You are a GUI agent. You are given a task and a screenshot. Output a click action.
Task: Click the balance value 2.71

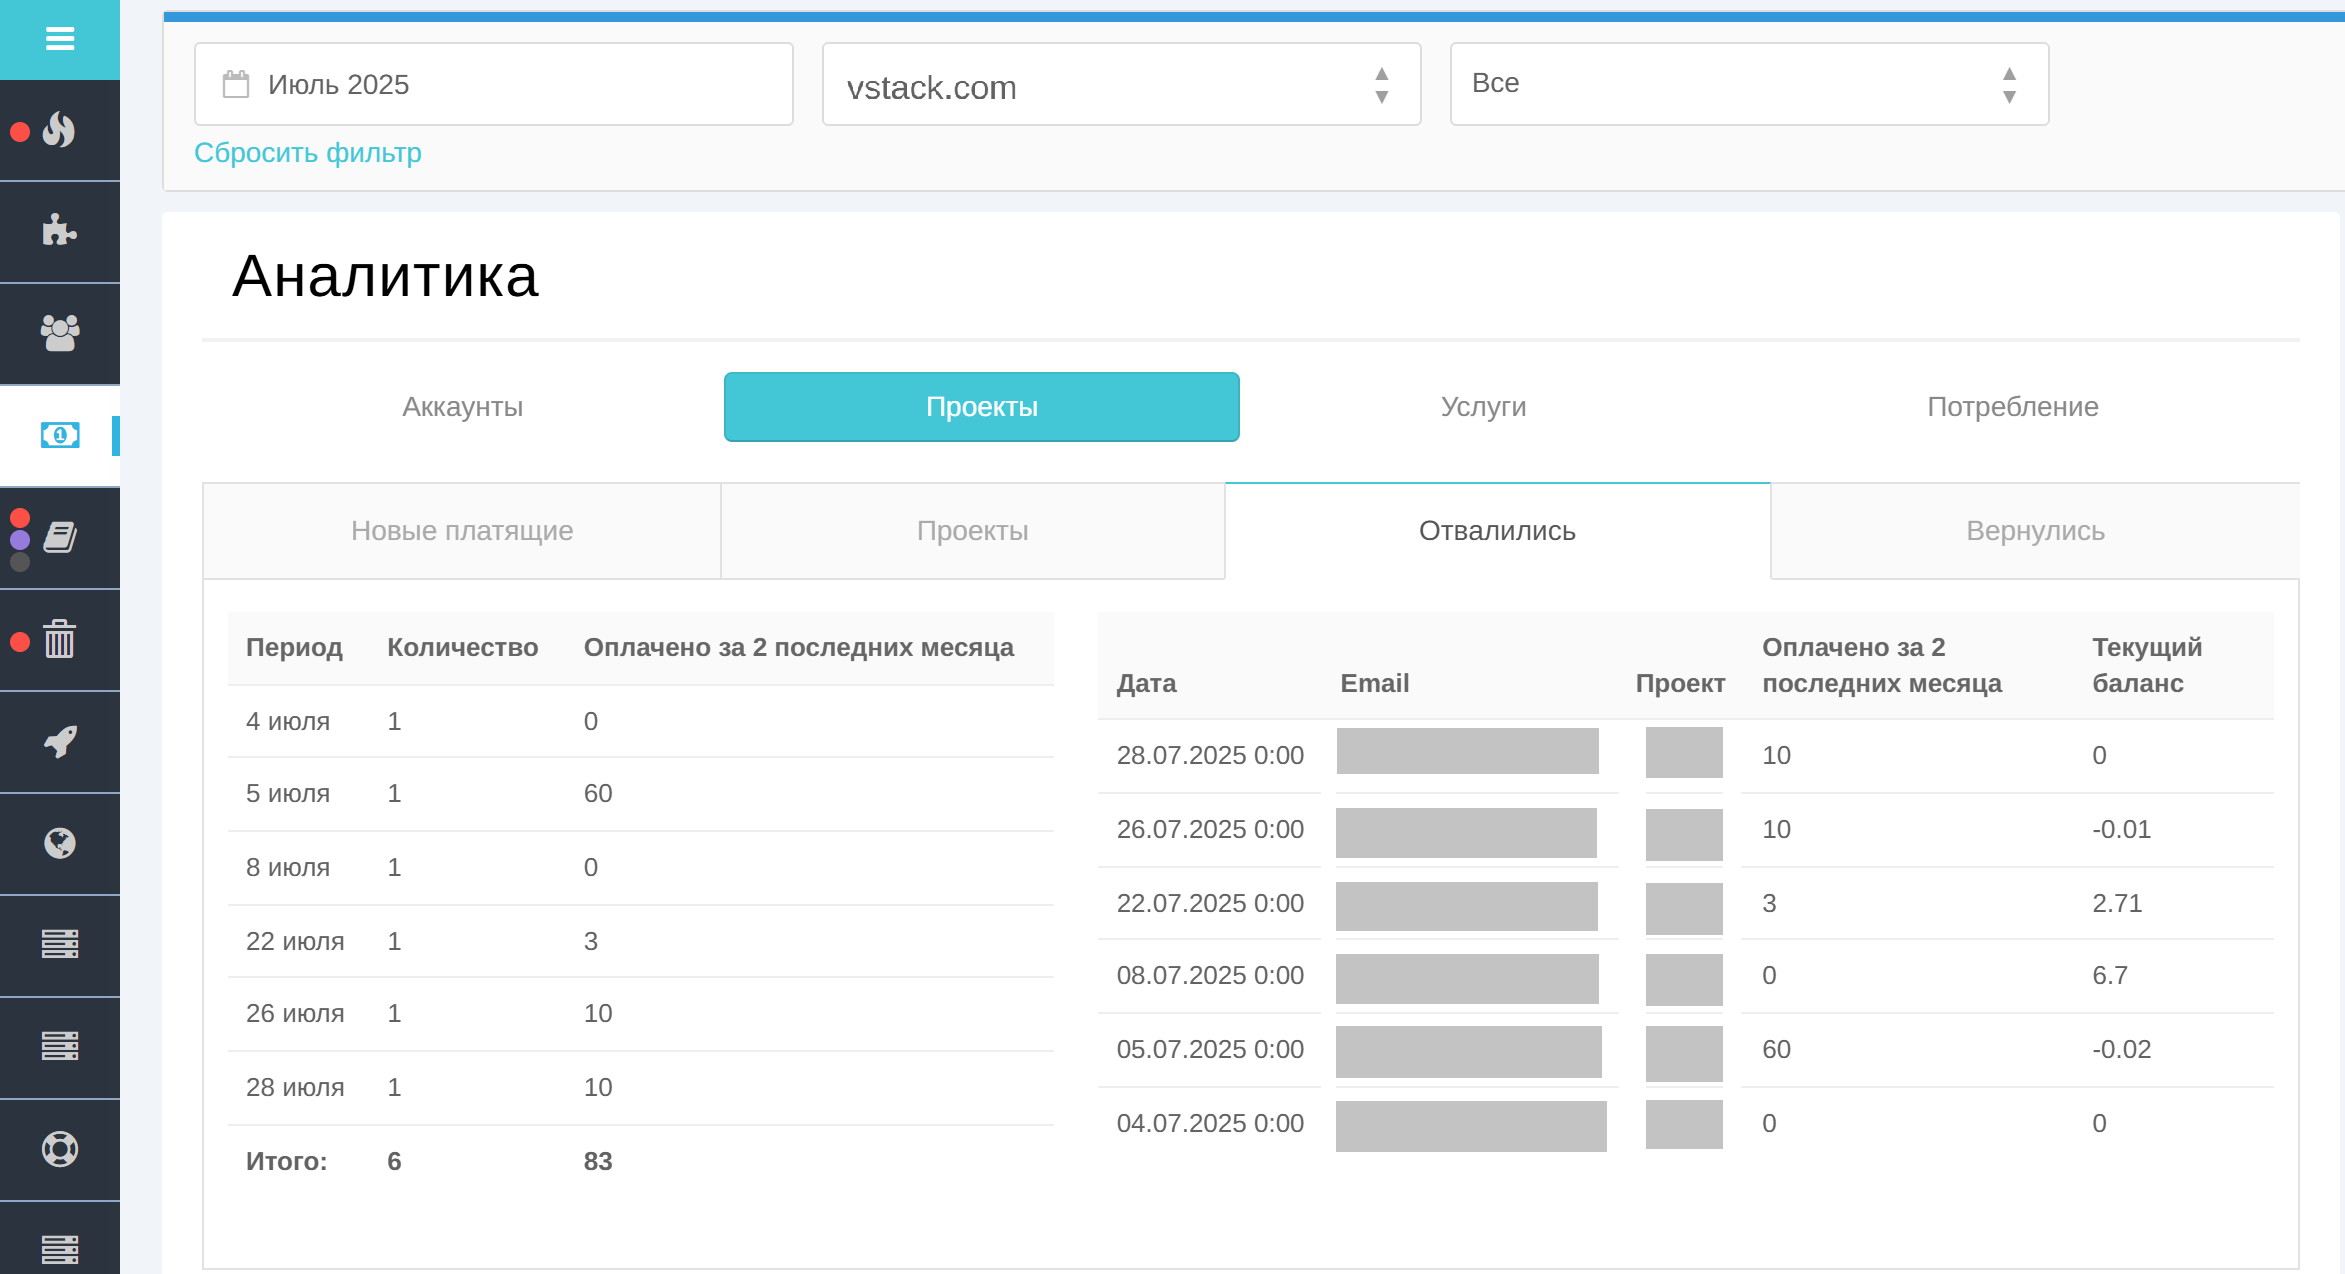[2117, 903]
